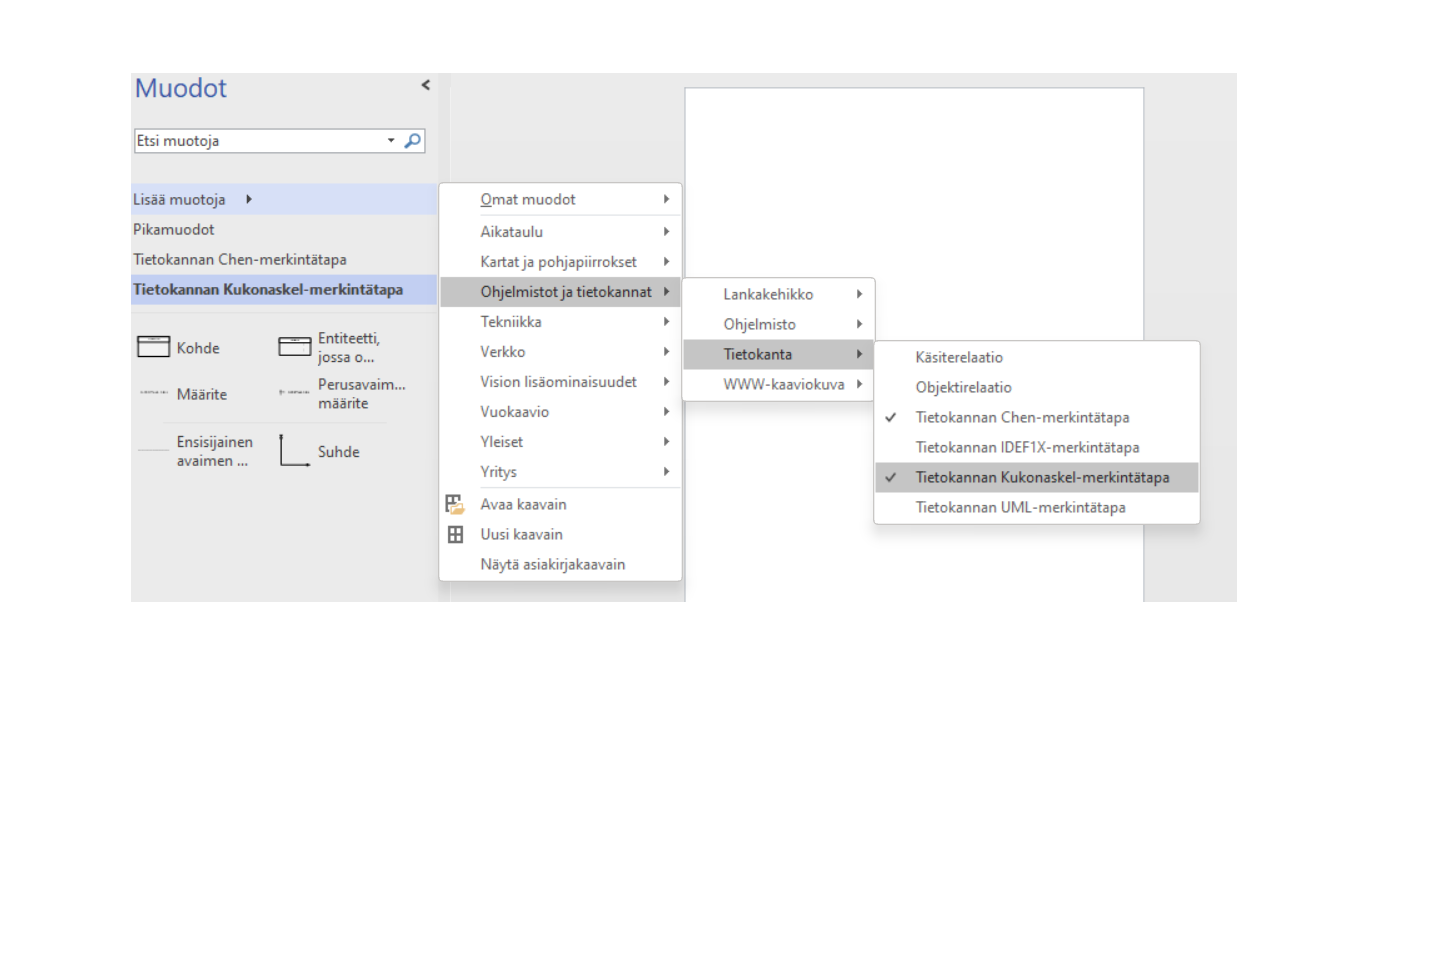Click the Uusi kaavain grid icon
This screenshot has height=960, width=1440.
coord(455,534)
